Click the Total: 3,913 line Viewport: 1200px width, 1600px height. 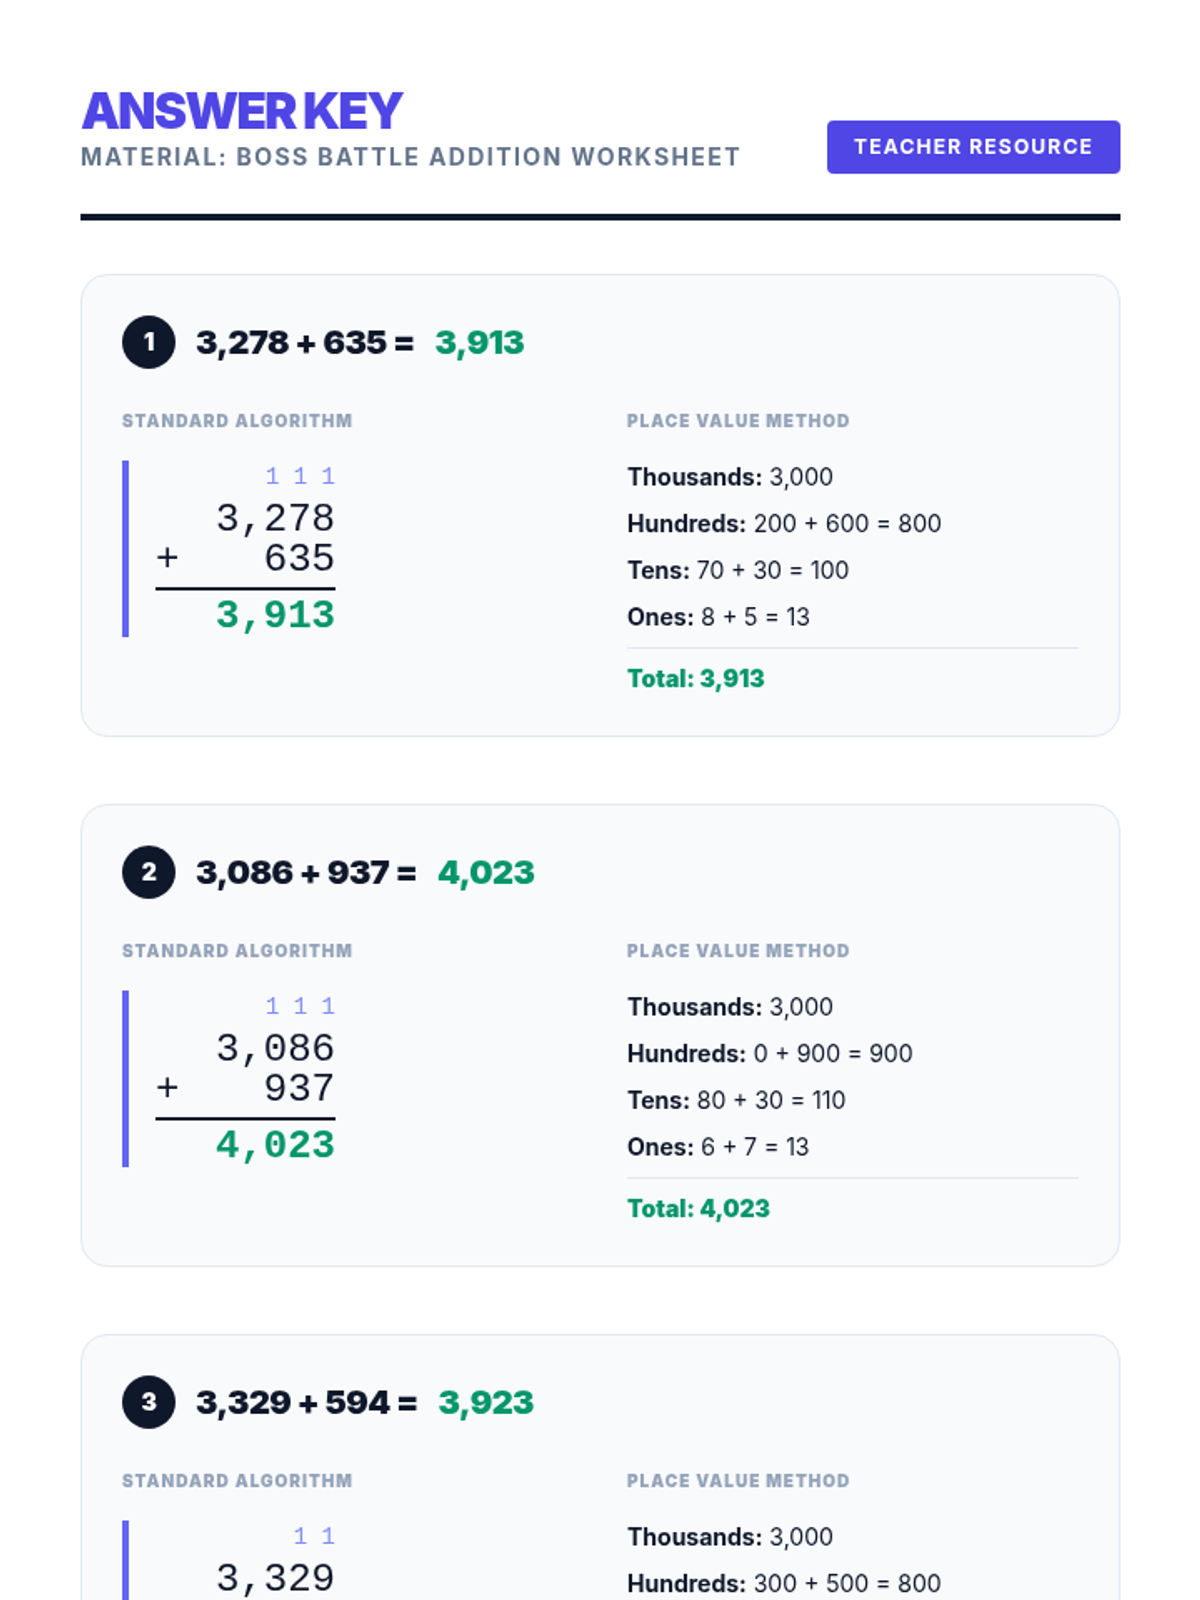point(696,679)
